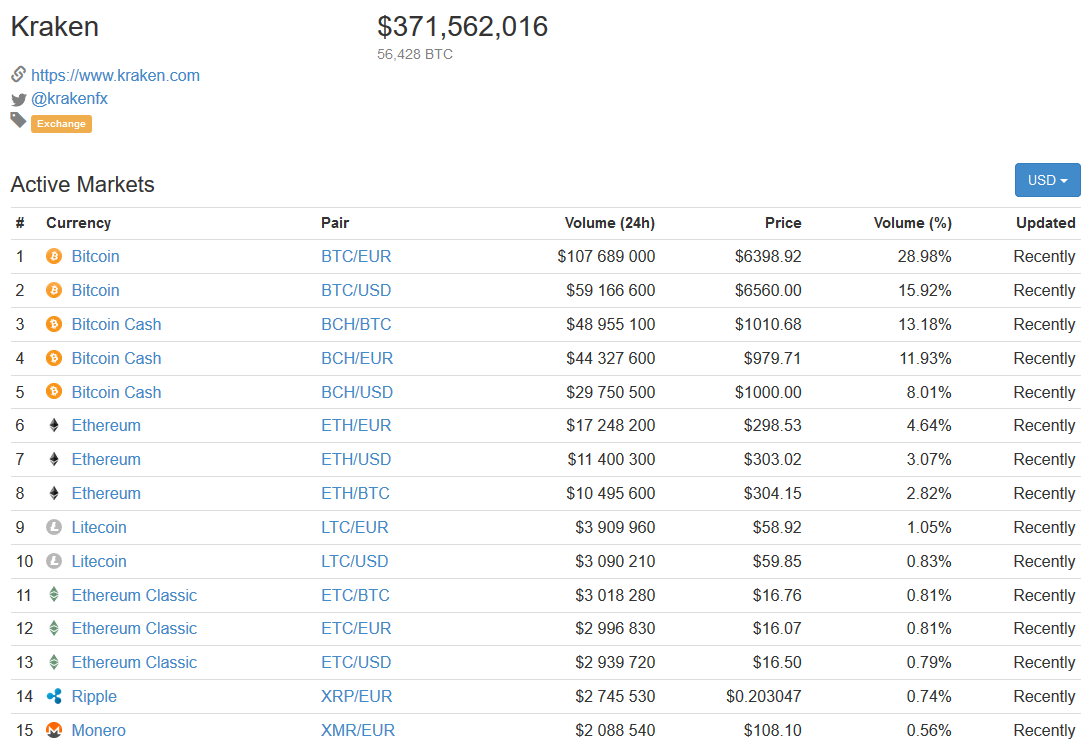The image size is (1090, 744).
Task: Open the Bitcoin link in row 1
Action: [95, 257]
